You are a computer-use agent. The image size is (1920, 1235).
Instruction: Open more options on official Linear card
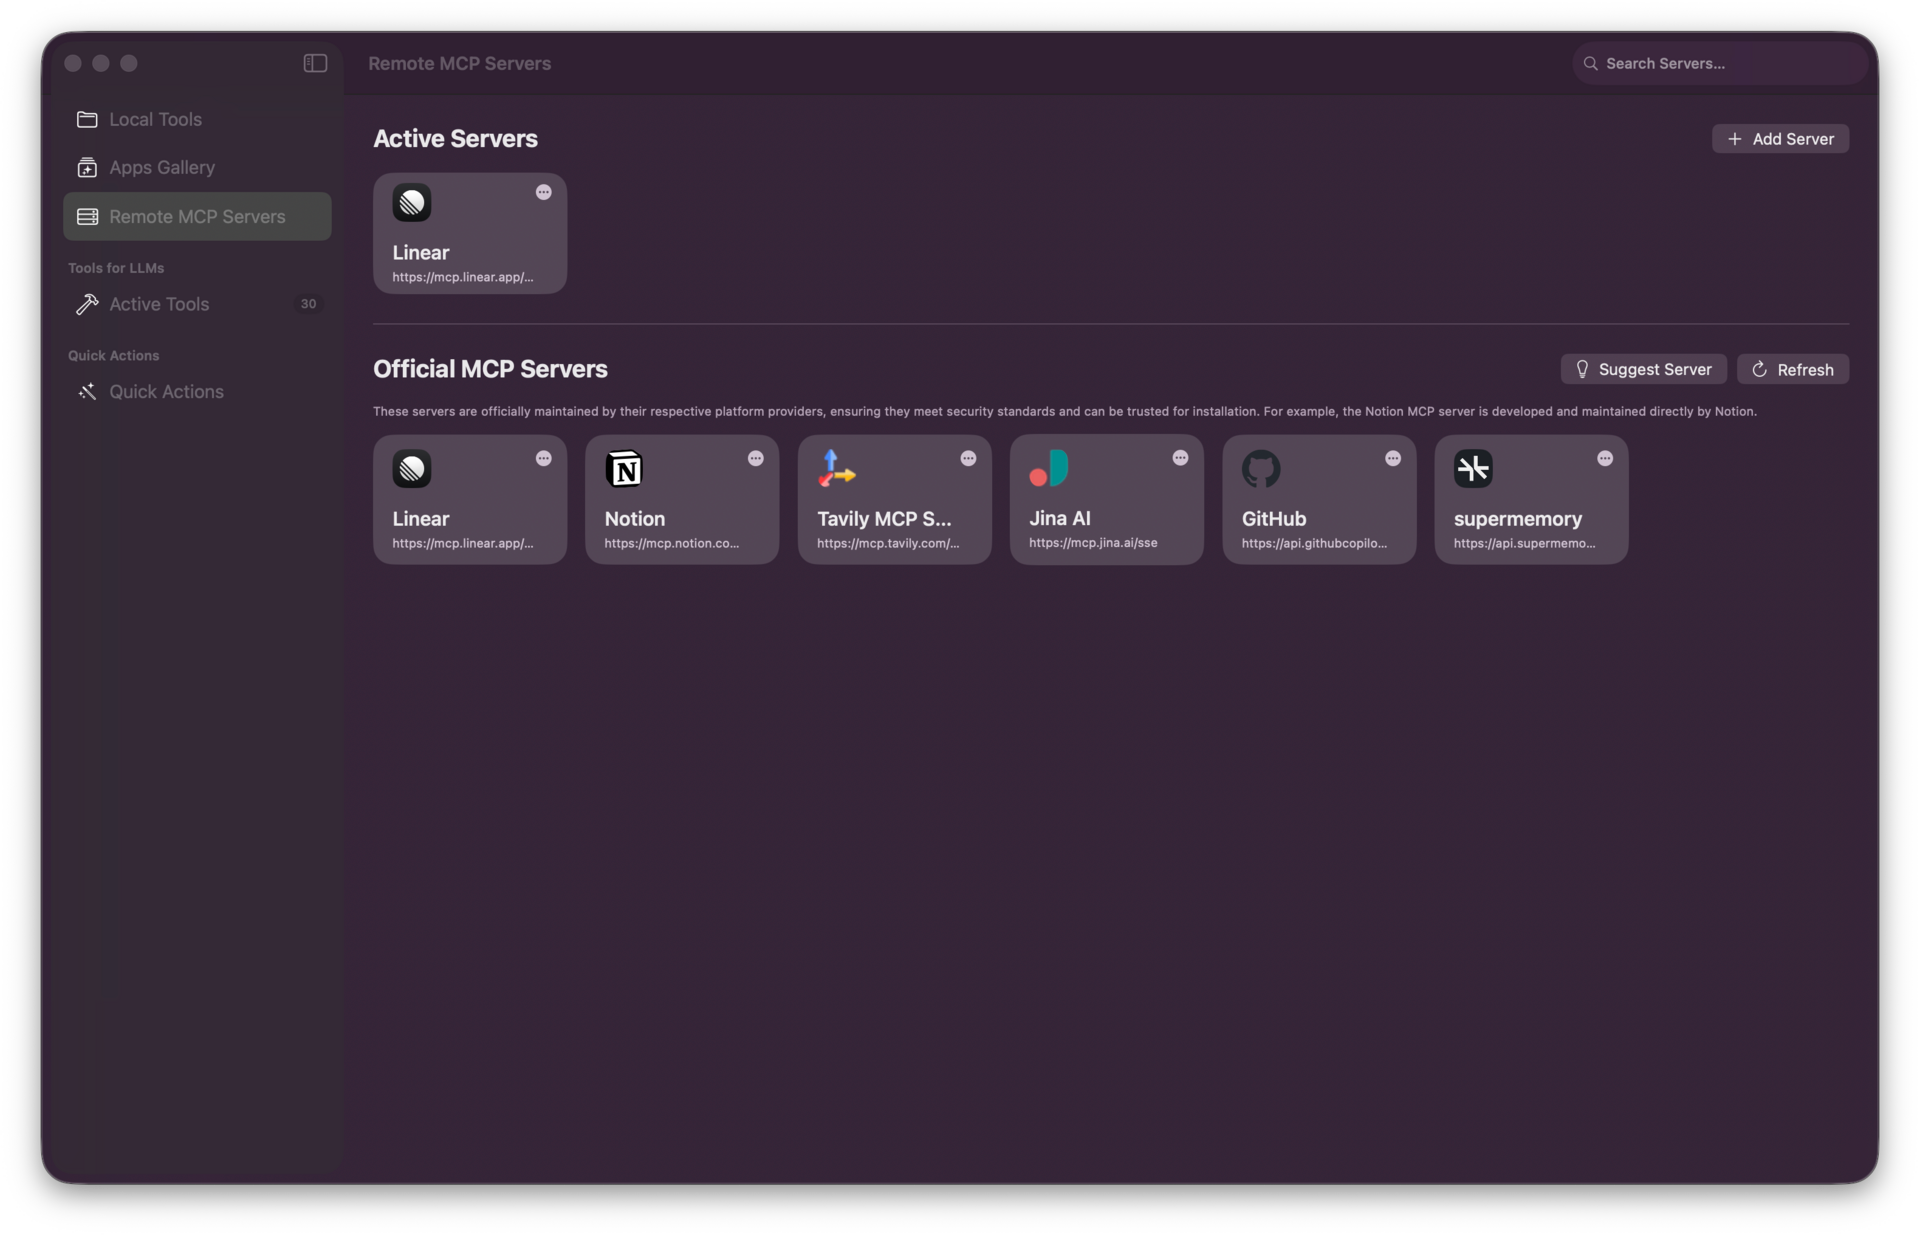pos(543,458)
